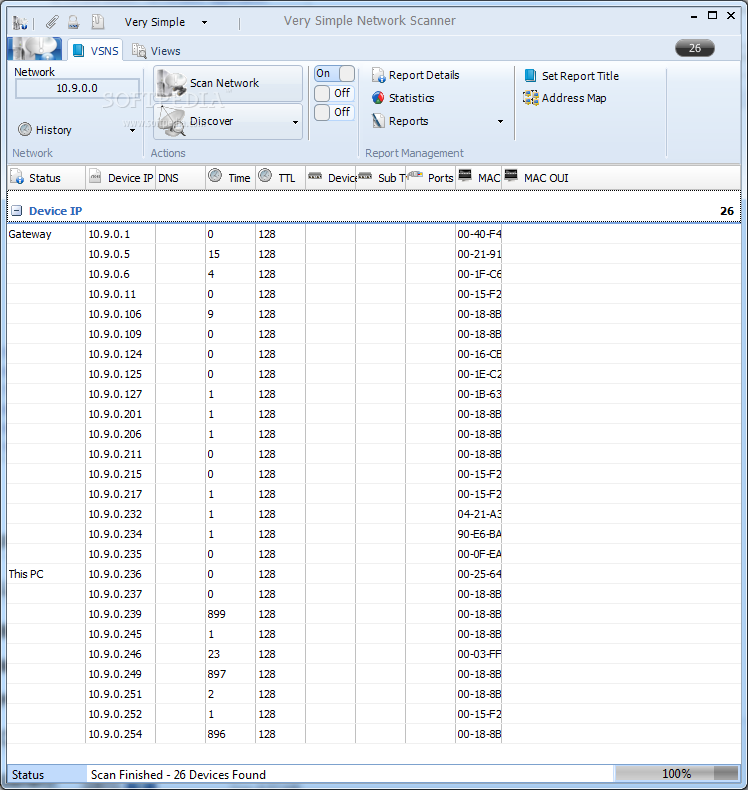Select the device row 10.9.0.246

[x=374, y=654]
